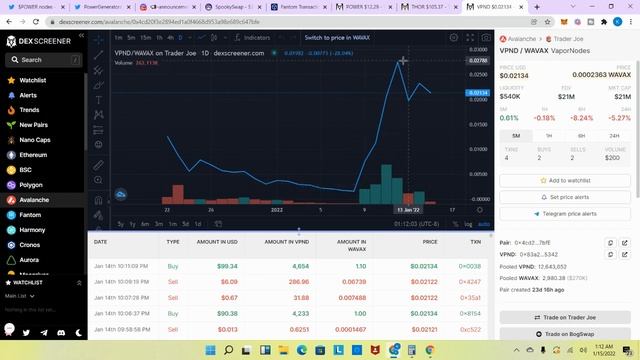This screenshot has width=640, height=360.
Task: Open price scale settings gear
Action: 480,210
